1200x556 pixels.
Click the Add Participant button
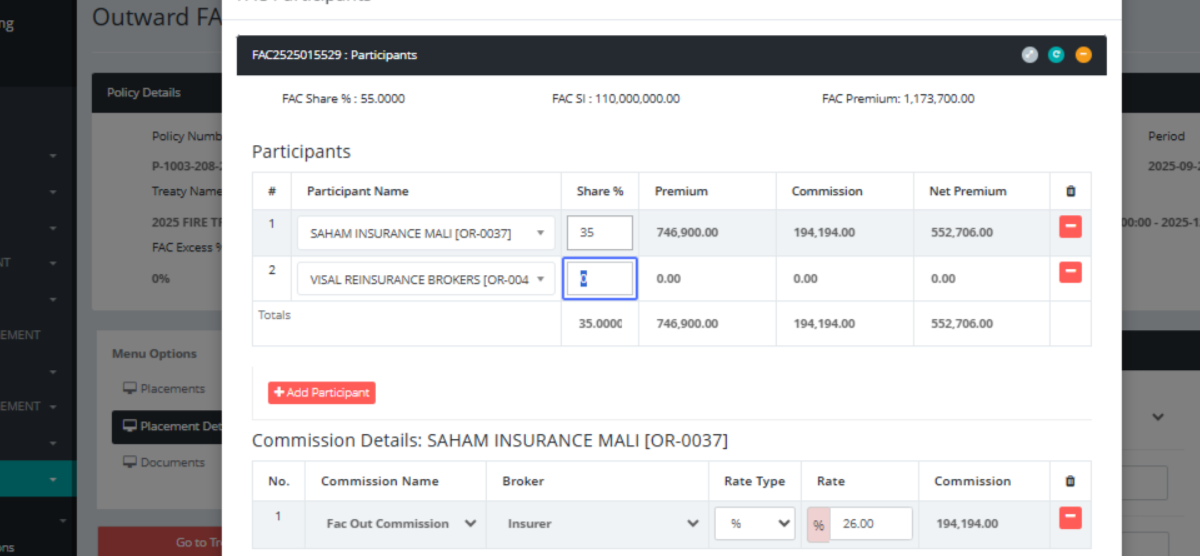tap(321, 393)
